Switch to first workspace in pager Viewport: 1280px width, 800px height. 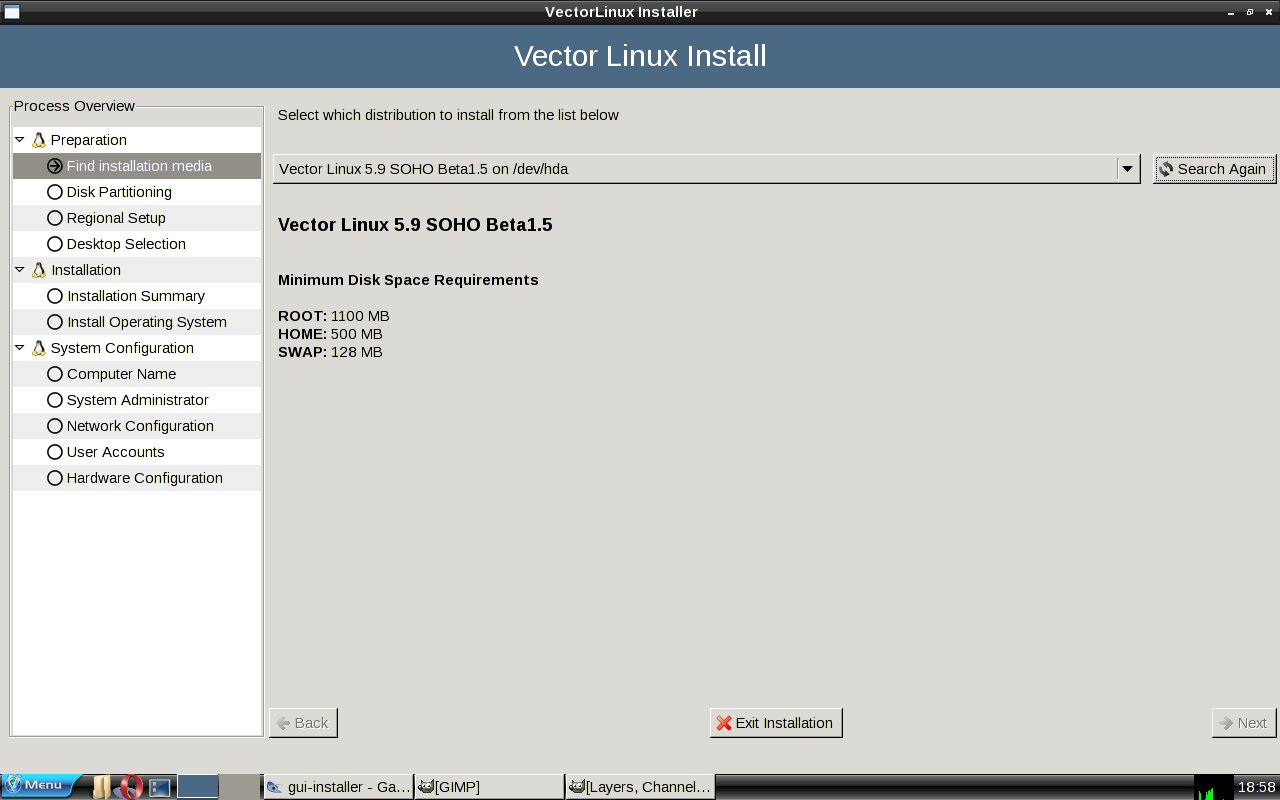point(198,787)
